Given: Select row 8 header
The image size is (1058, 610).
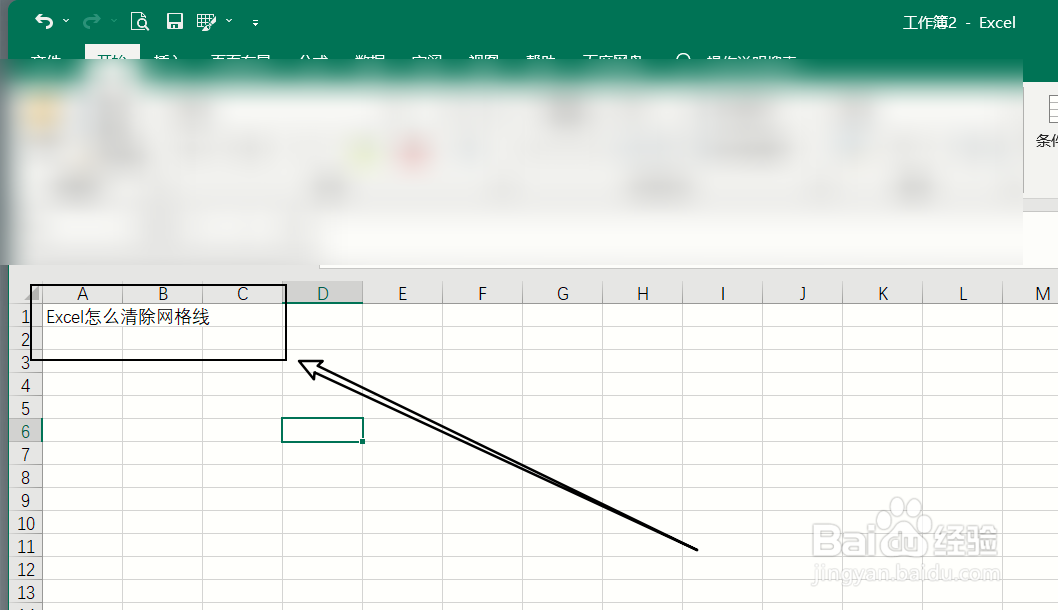Looking at the screenshot, I should coord(26,477).
